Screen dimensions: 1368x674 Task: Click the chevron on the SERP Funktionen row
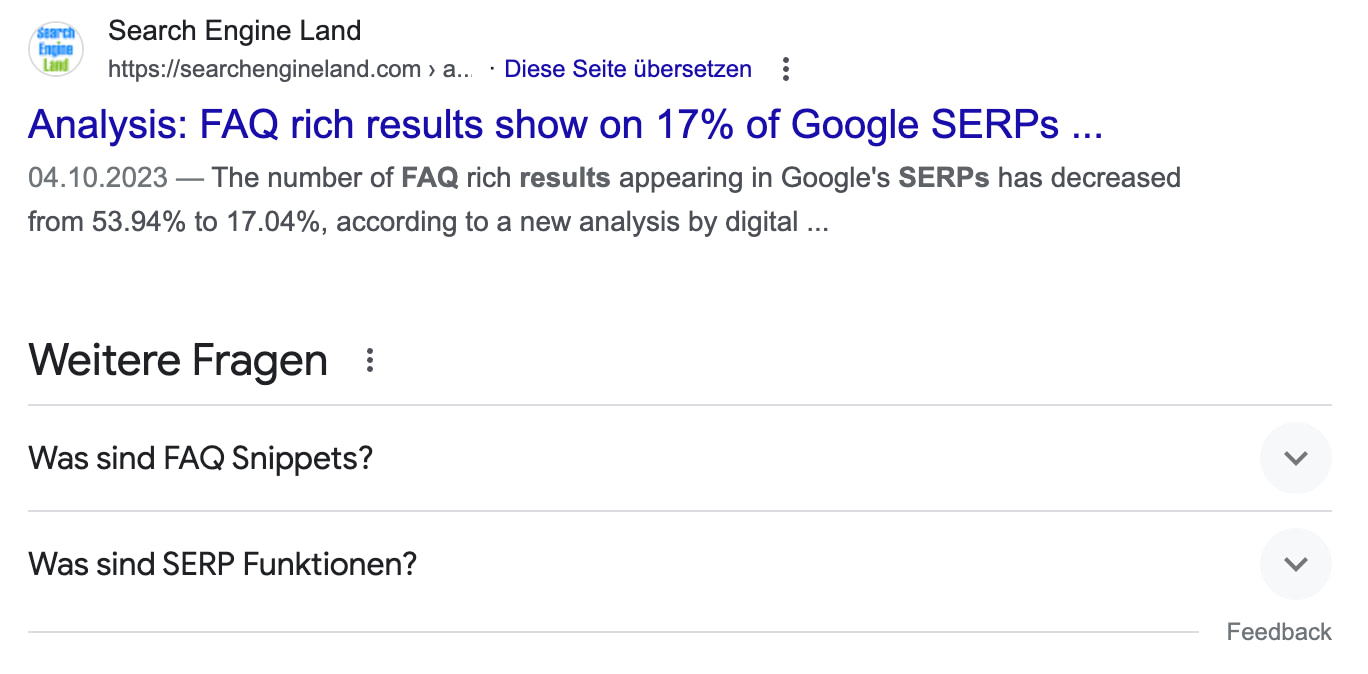click(x=1295, y=563)
